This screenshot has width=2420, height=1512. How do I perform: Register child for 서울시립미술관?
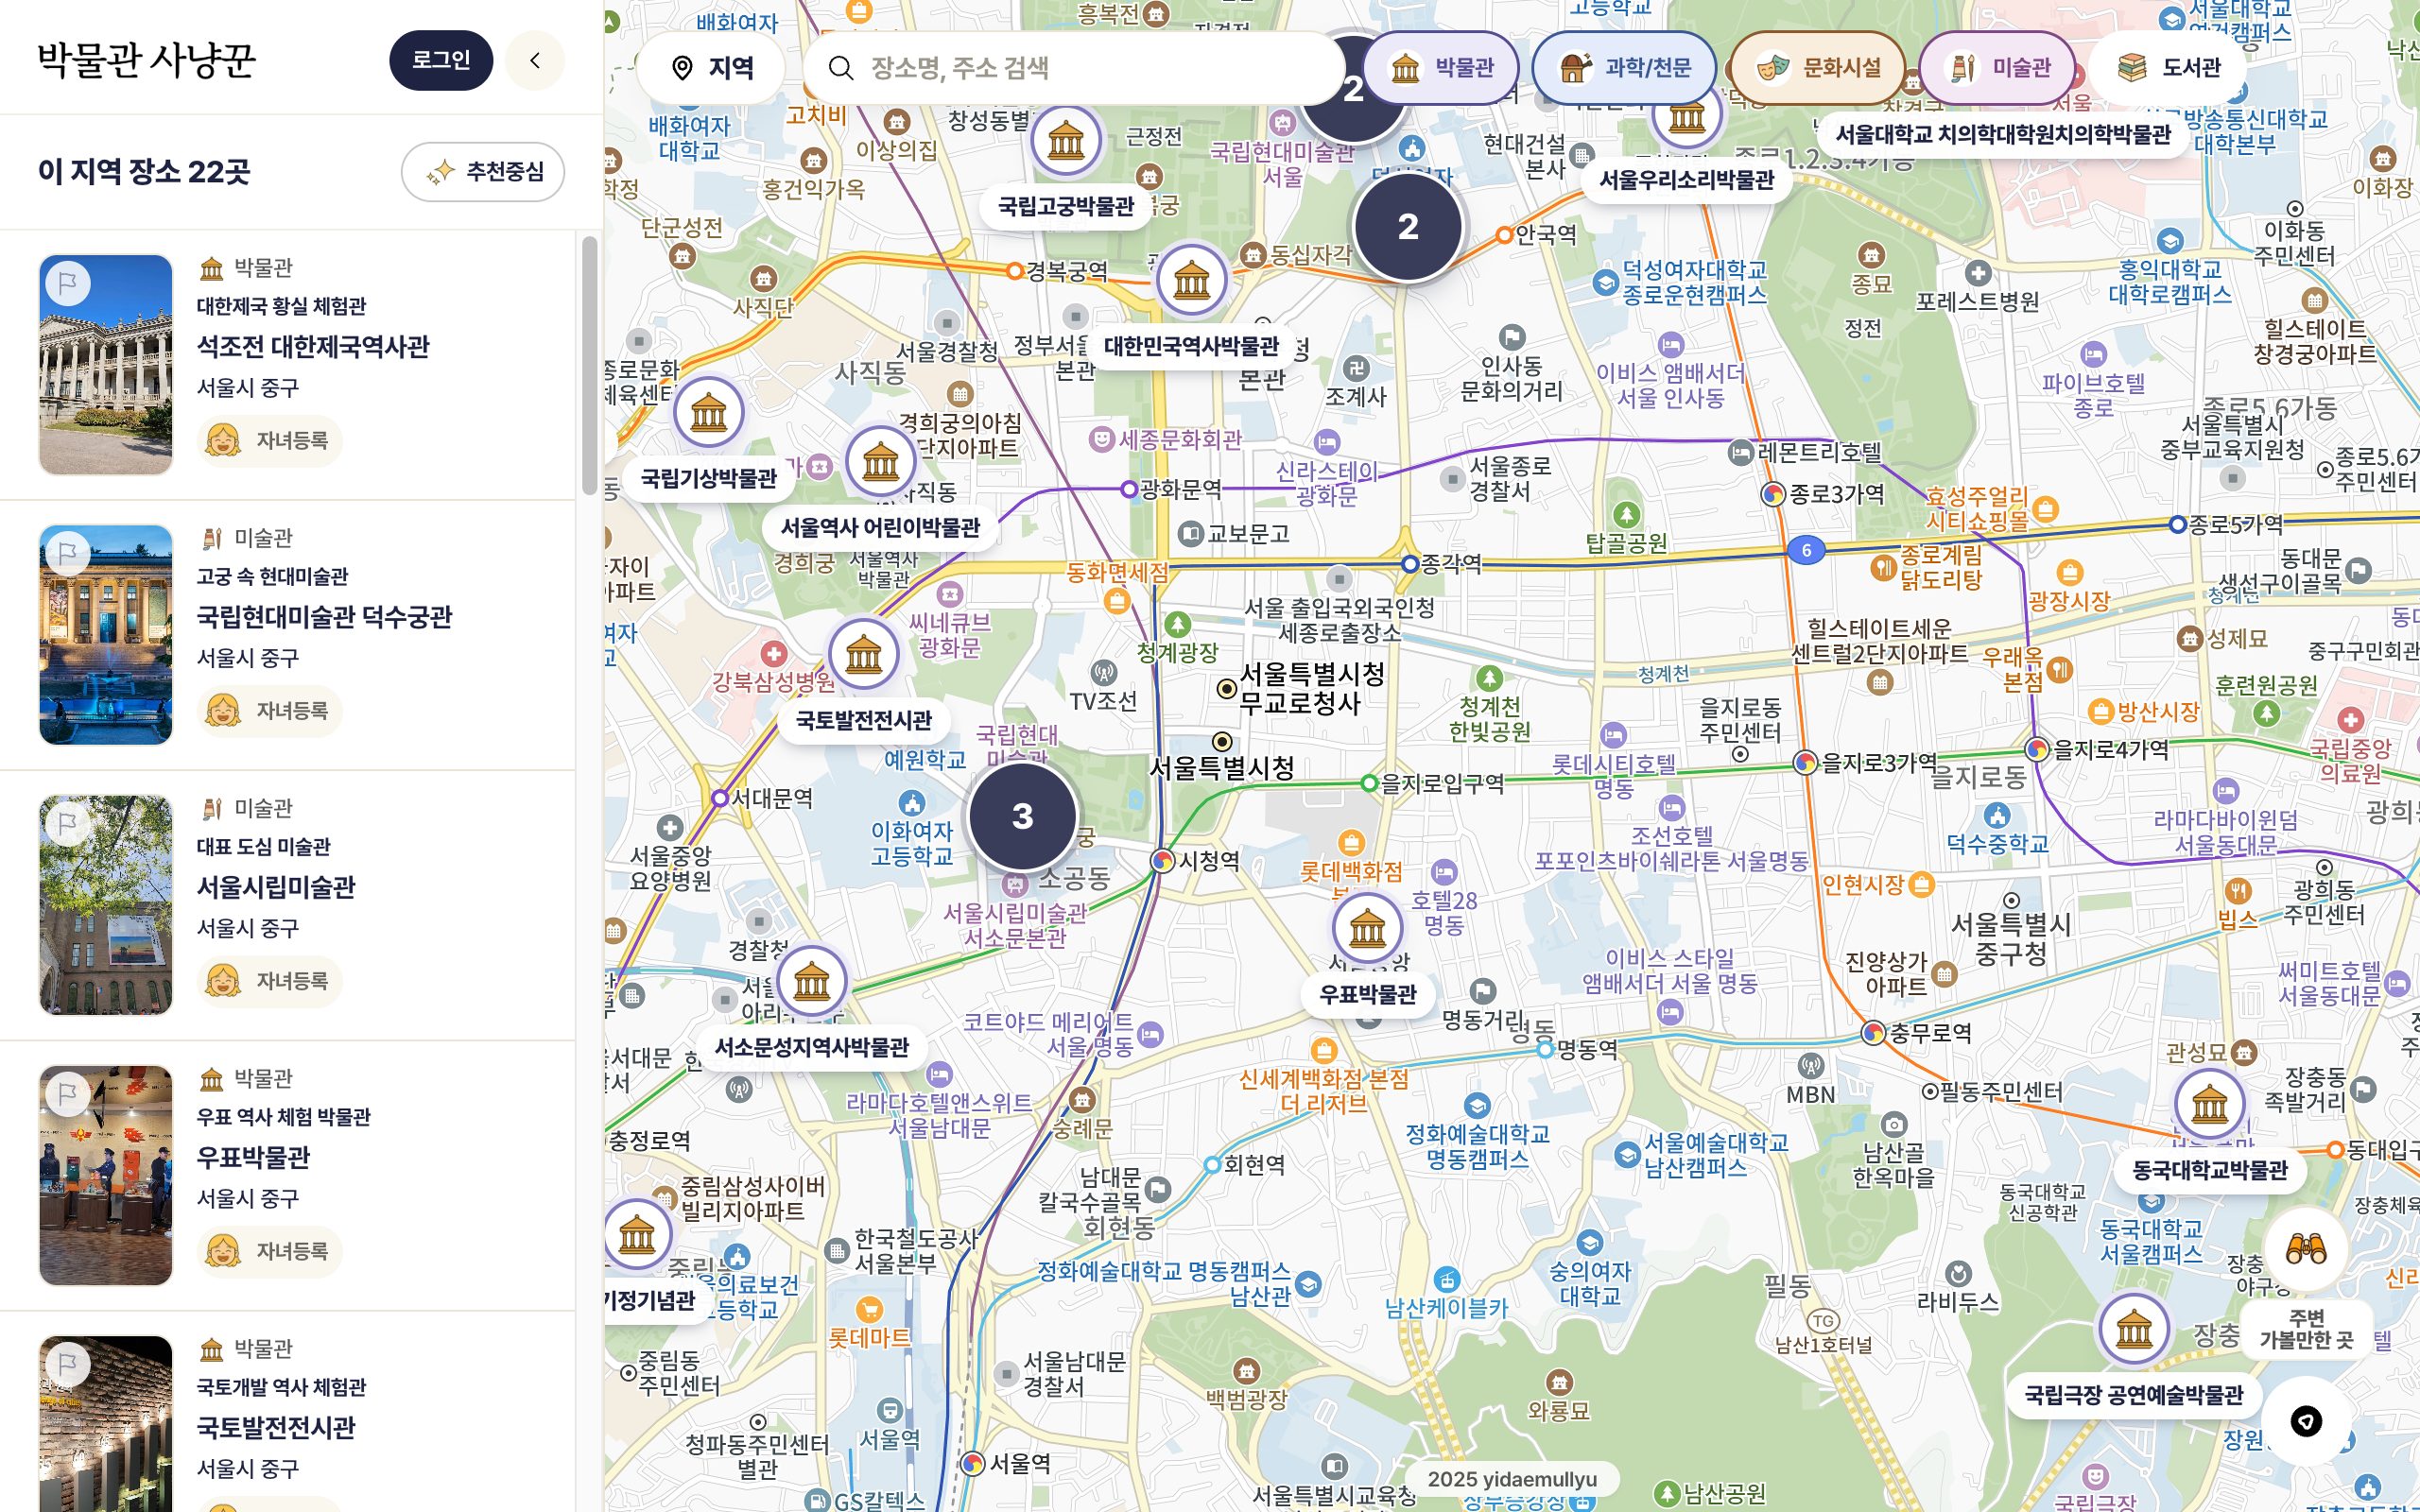coord(270,981)
